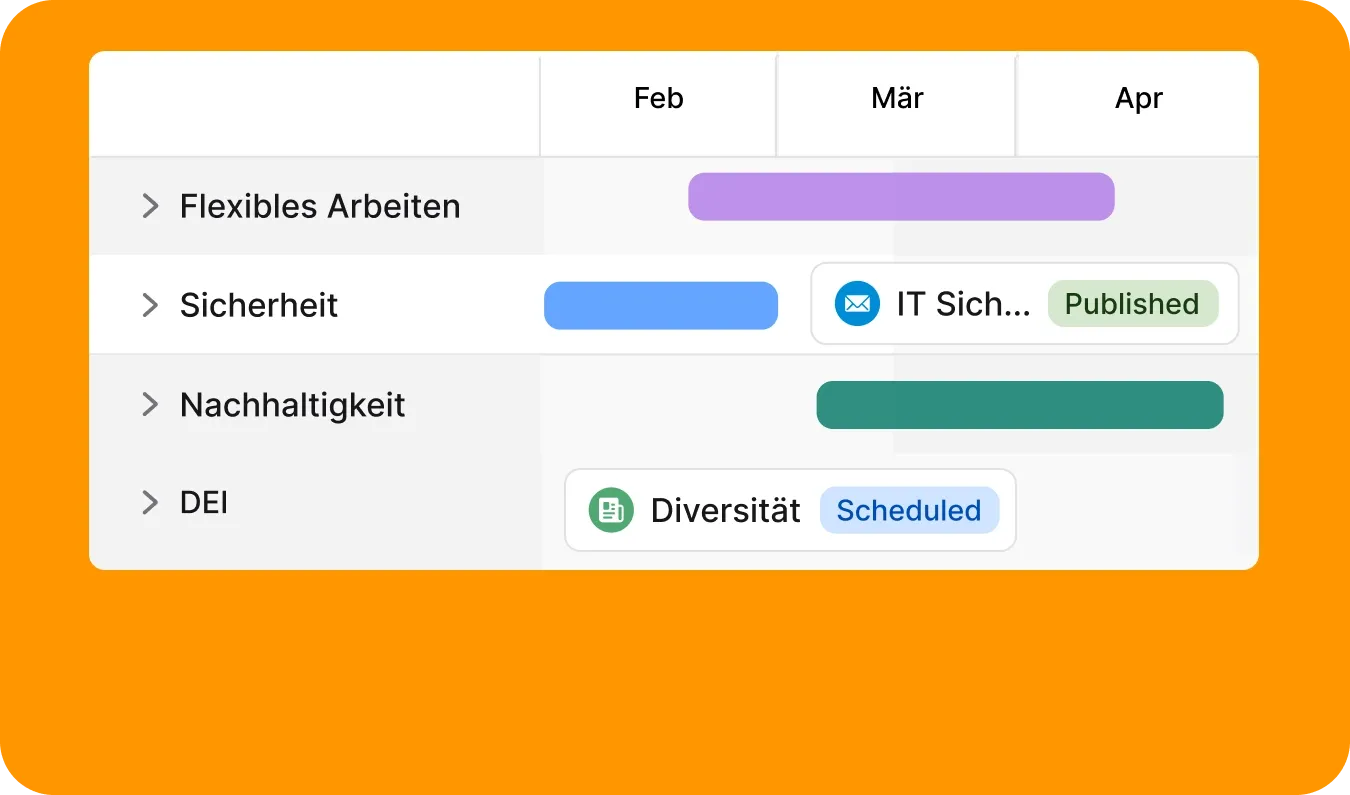Select the Apr month column header

tap(1139, 98)
